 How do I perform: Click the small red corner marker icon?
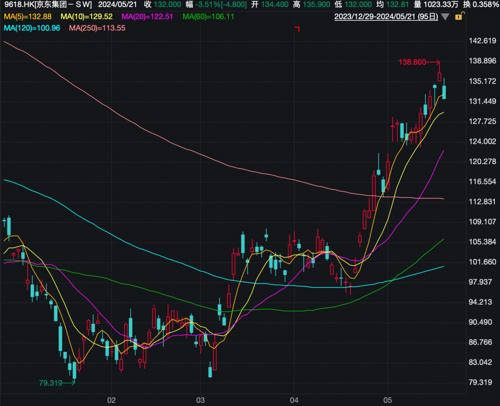298,29
